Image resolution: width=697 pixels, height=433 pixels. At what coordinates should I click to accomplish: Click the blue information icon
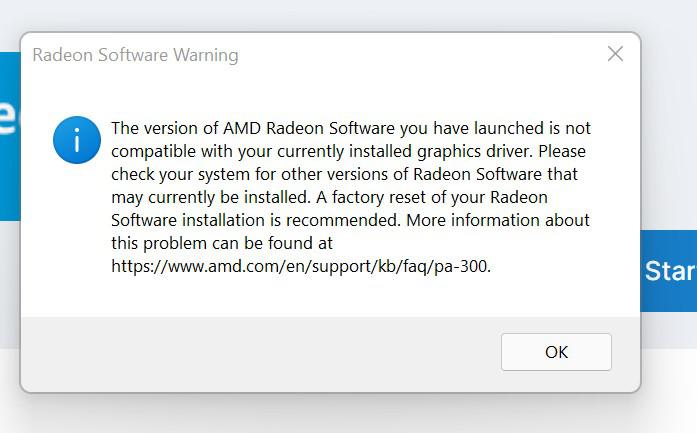(77, 140)
